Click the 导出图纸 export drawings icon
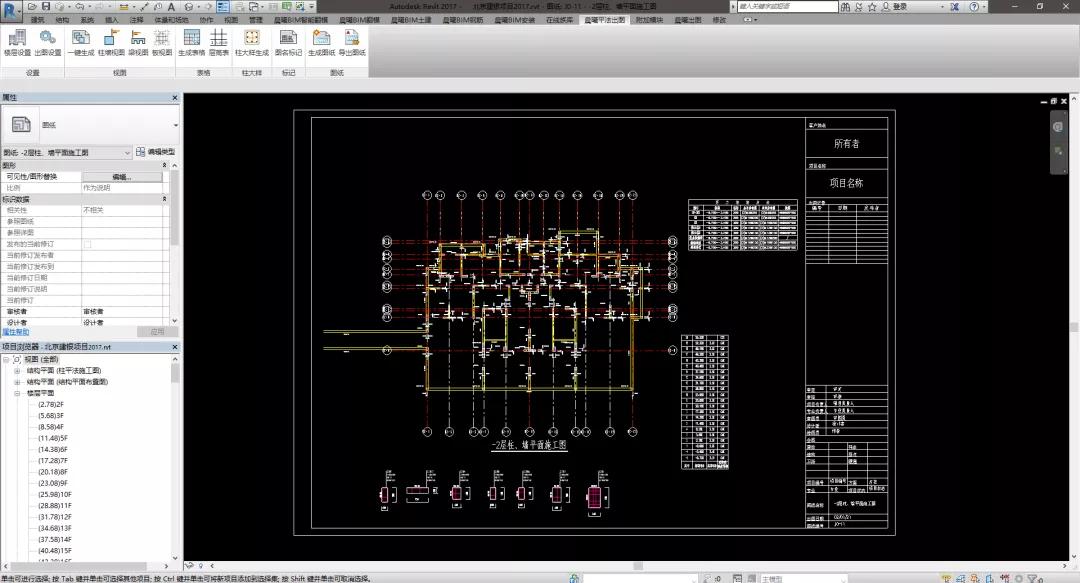Image resolution: width=1080 pixels, height=583 pixels. (352, 43)
